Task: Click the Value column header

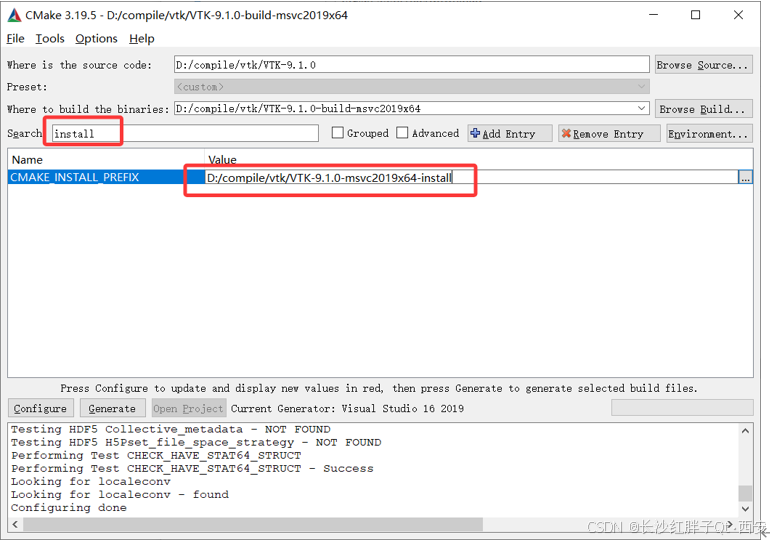Action: point(478,160)
